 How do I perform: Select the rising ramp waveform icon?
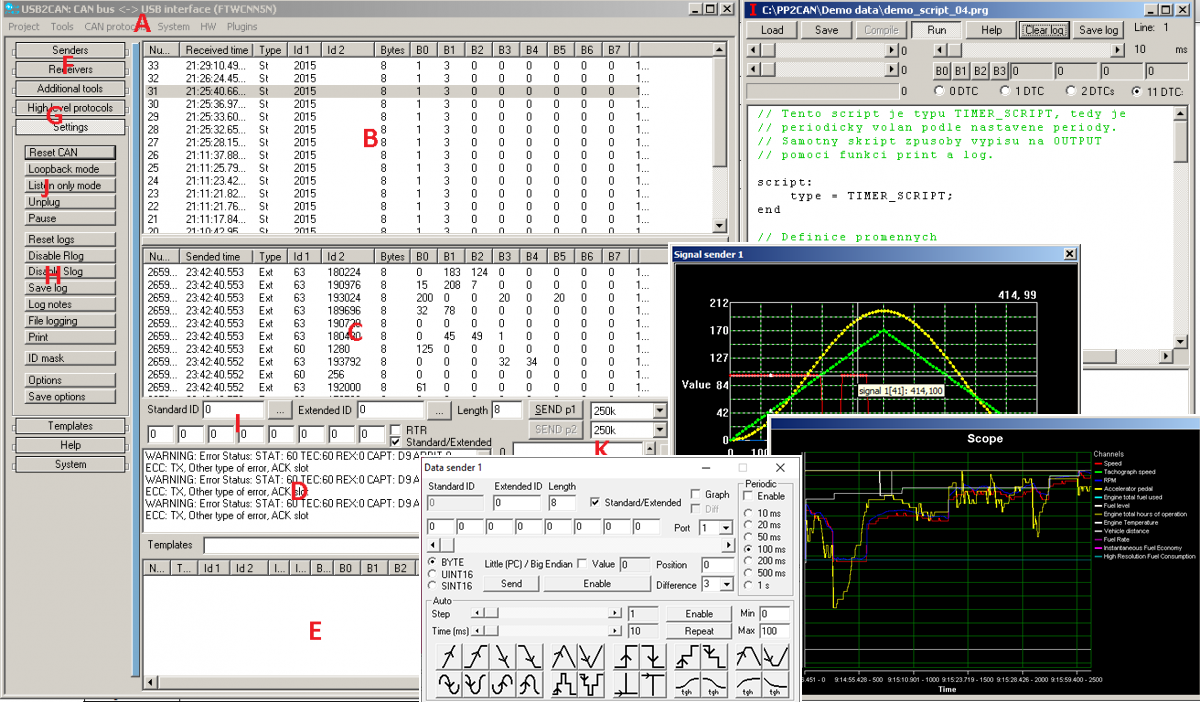click(x=449, y=656)
